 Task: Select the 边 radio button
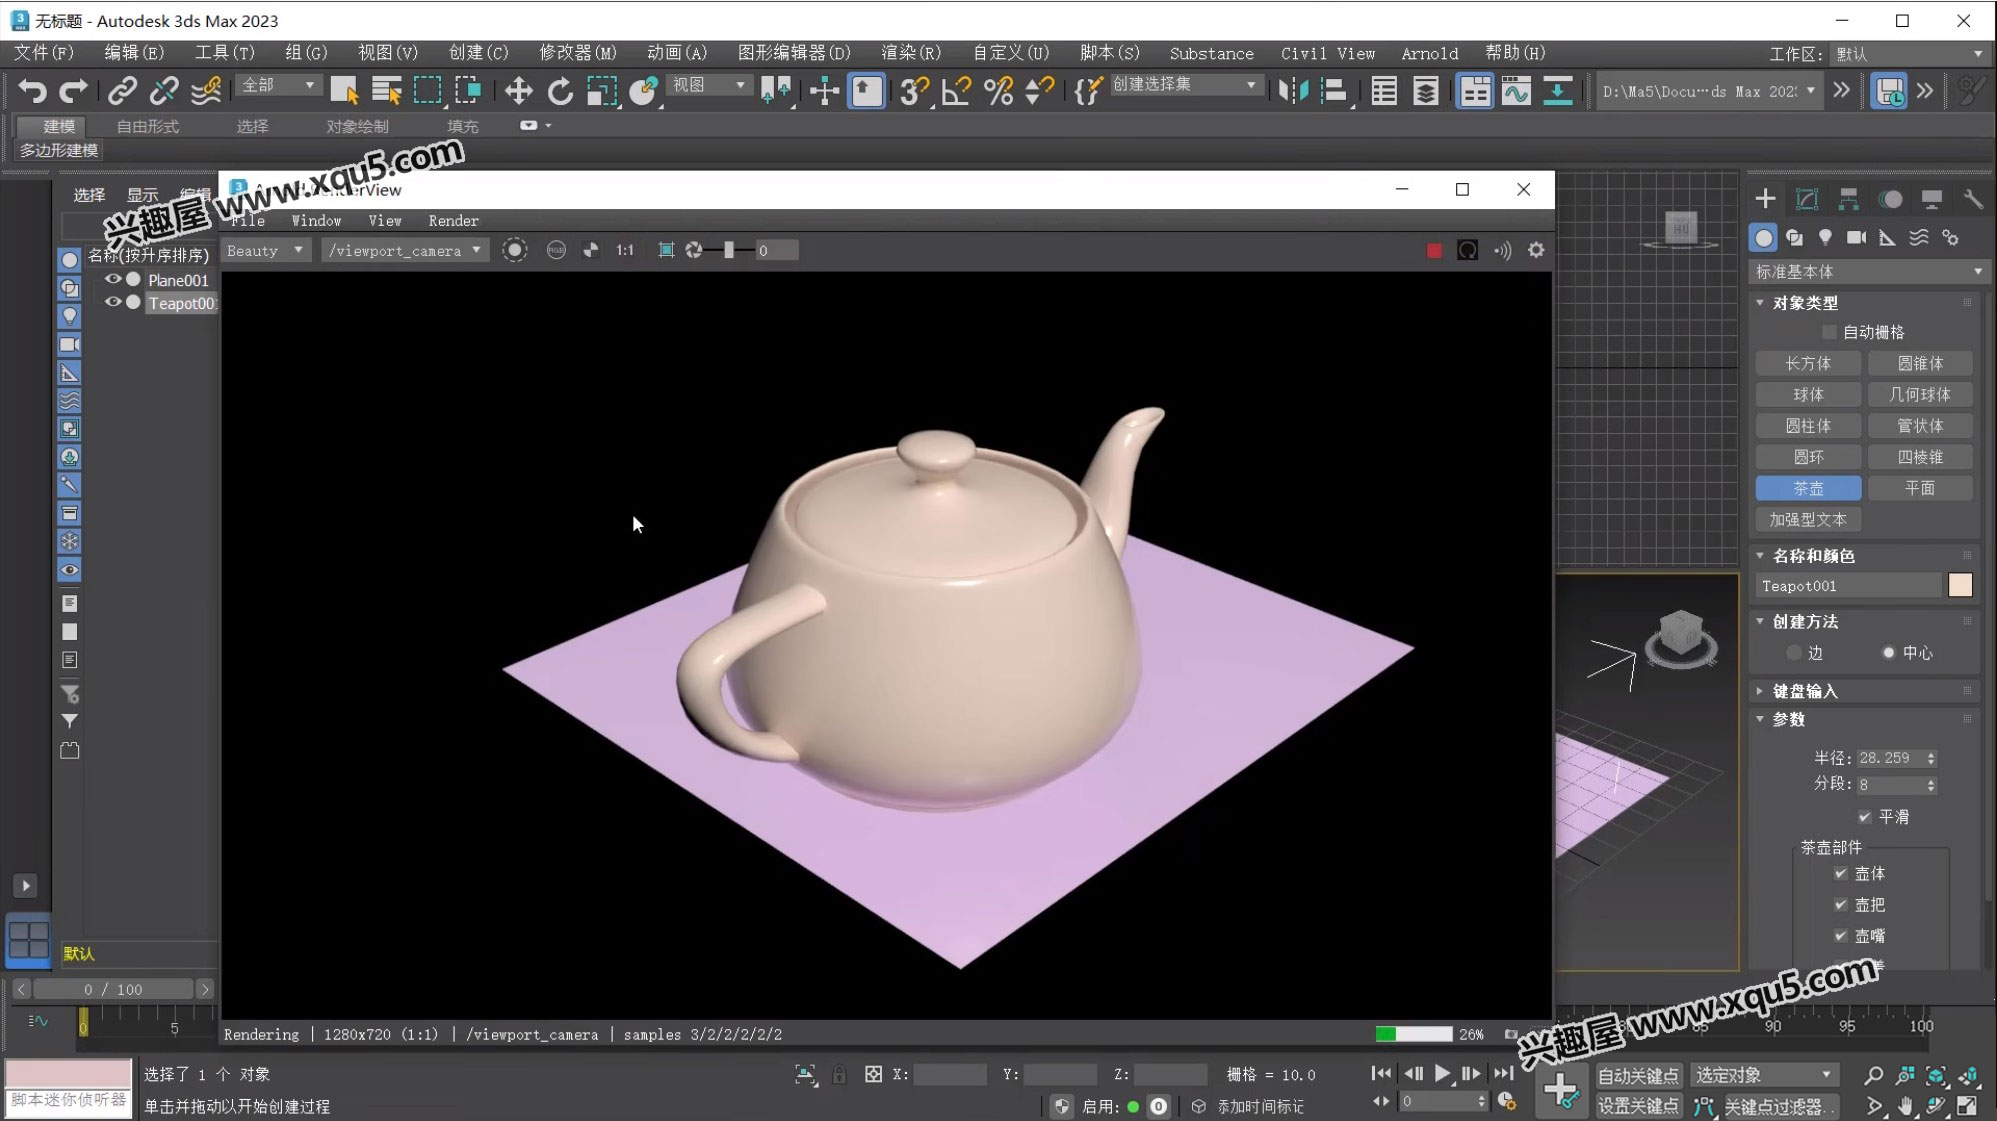[1793, 652]
